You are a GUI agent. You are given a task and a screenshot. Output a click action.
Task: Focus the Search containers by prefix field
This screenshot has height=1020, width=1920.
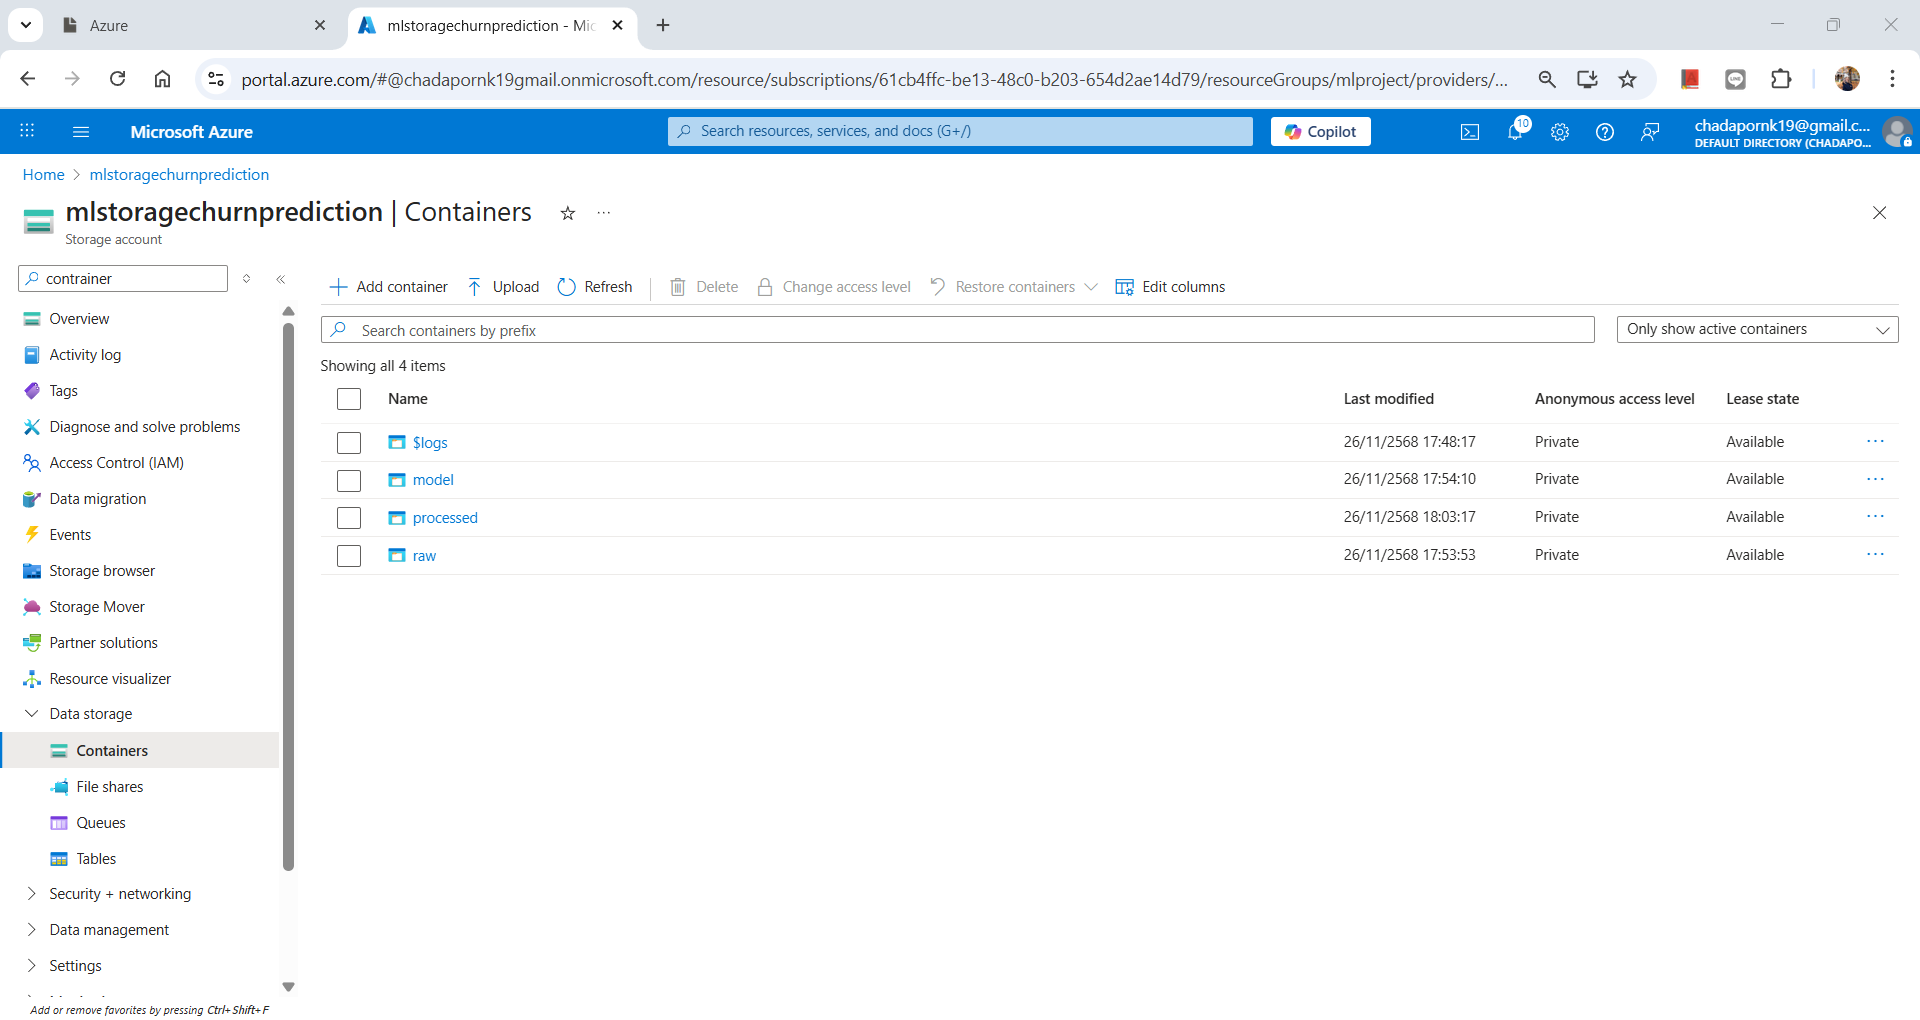[x=958, y=330]
